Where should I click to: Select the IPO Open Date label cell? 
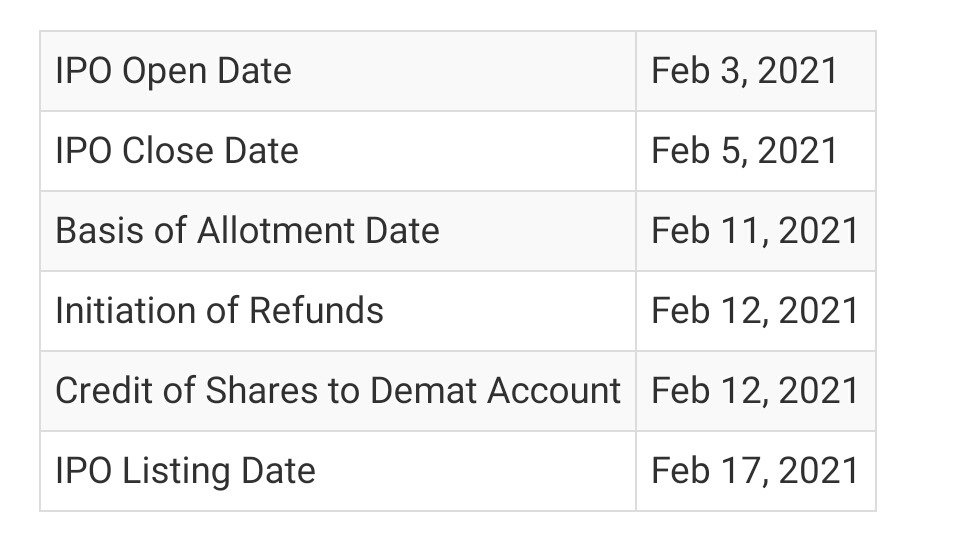tap(338, 71)
